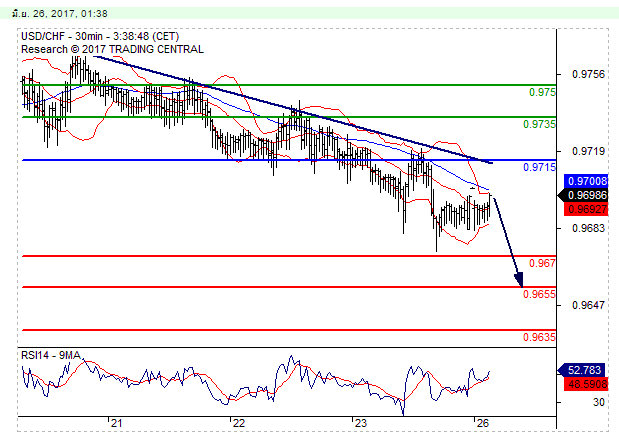Click the blue 52.783 RSI value tag
Image resolution: width=619 pixels, height=440 pixels.
[580, 370]
